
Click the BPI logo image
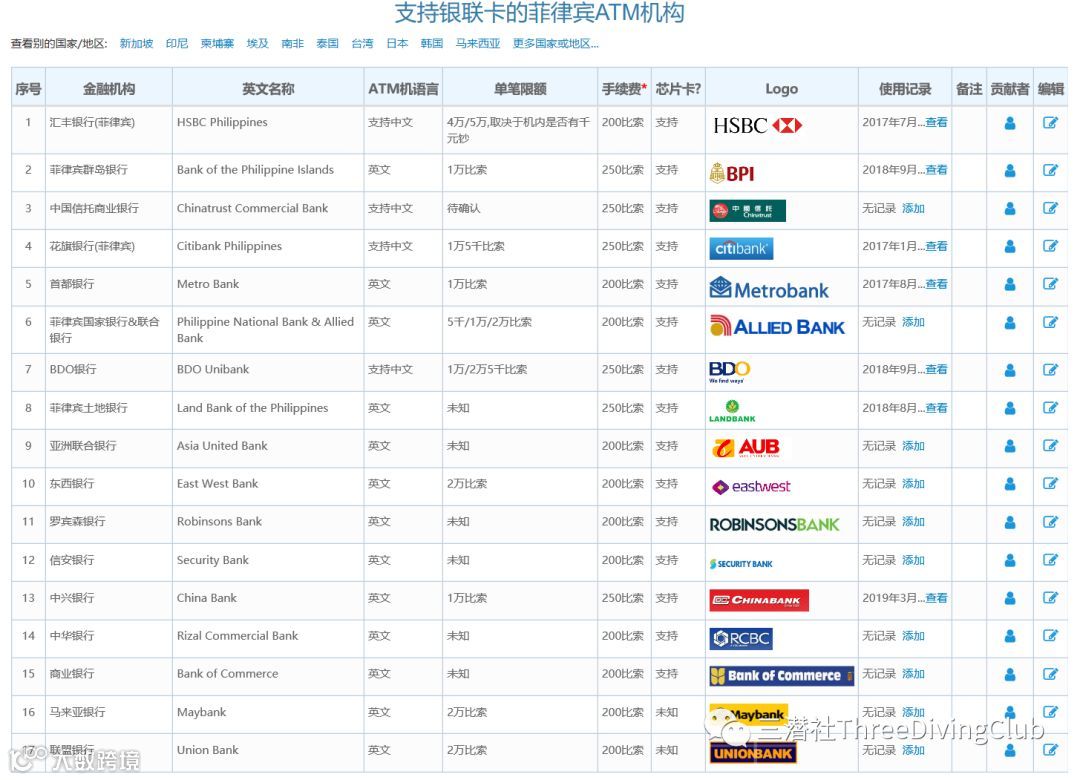732,172
